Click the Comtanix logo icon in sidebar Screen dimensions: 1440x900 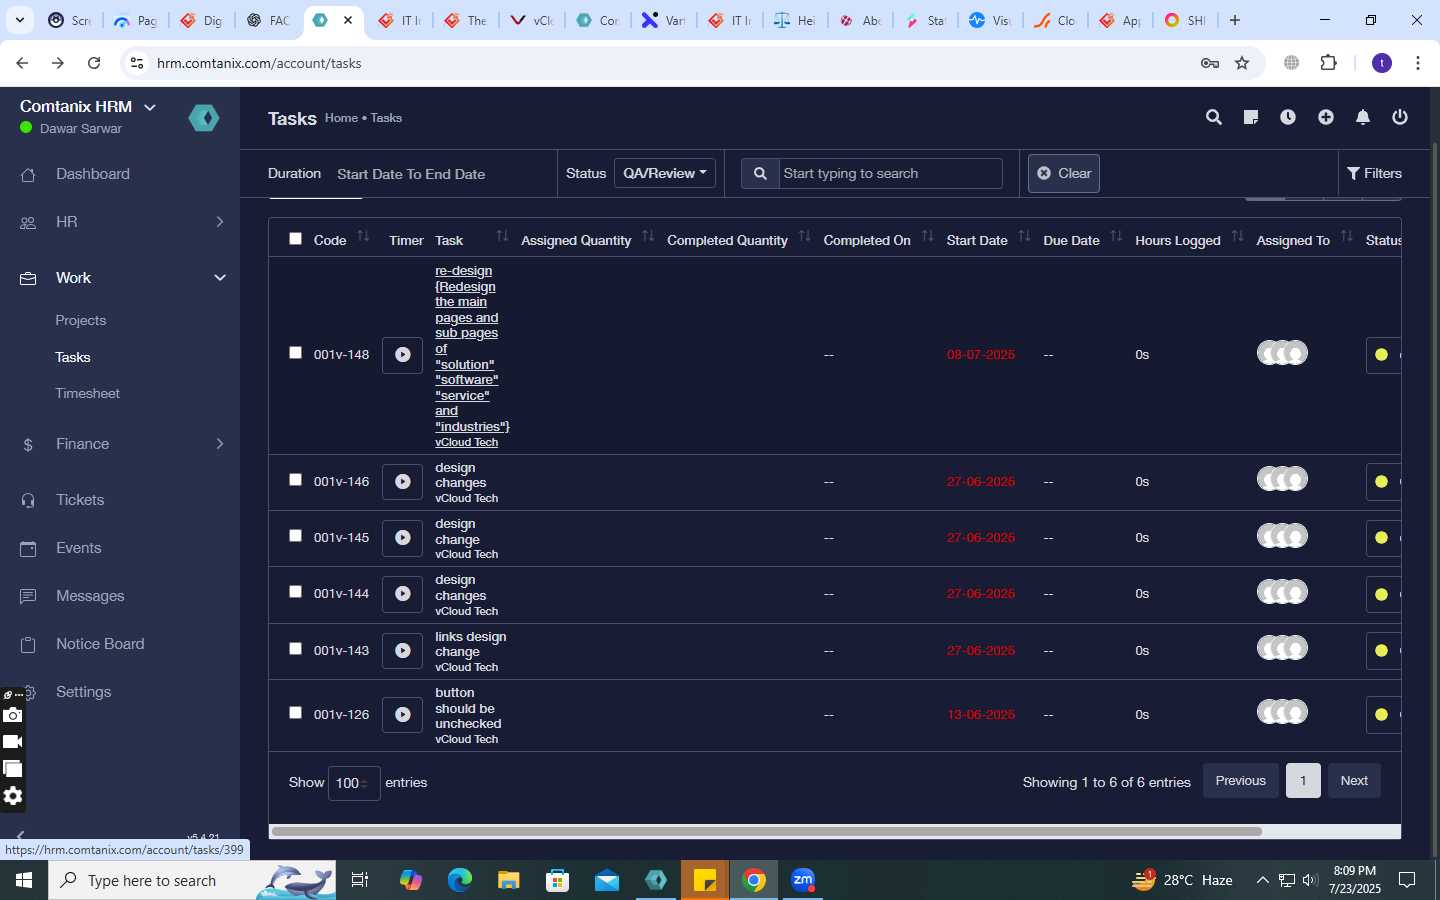(204, 118)
